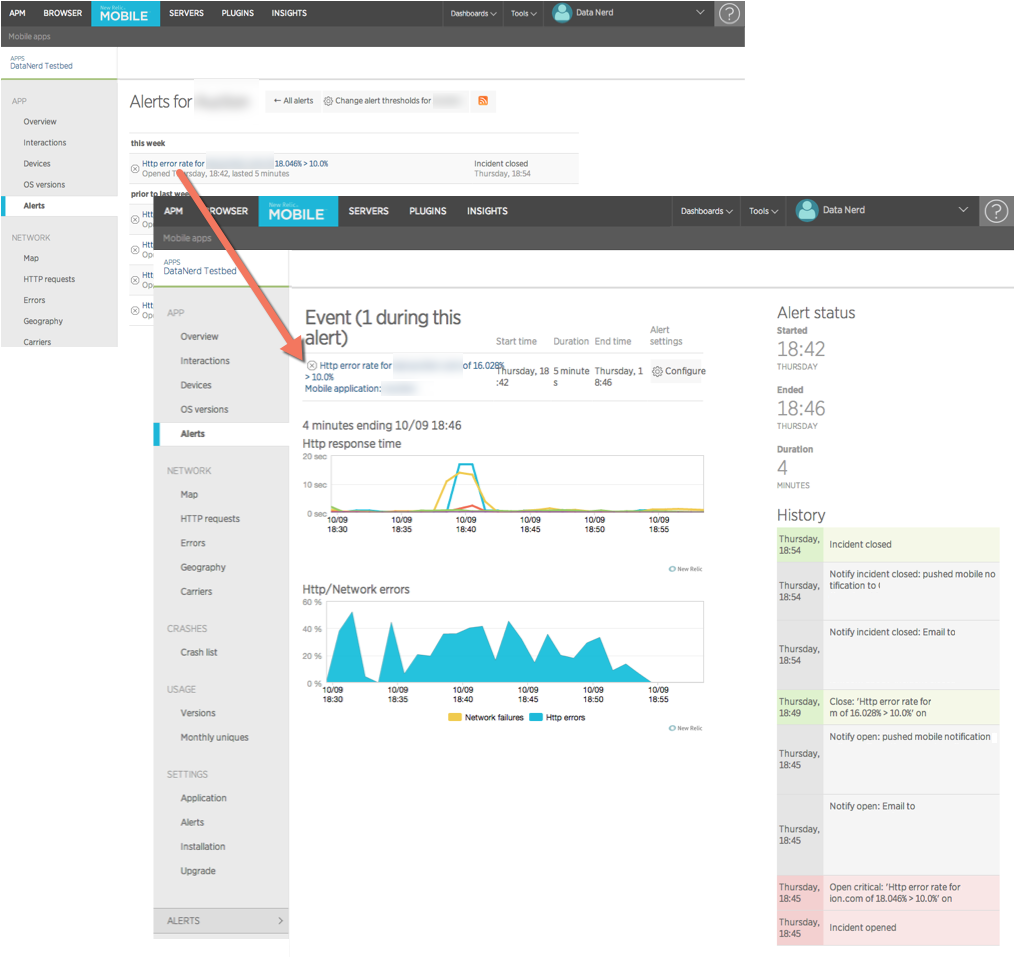This screenshot has width=1014, height=957.
Task: Click Incident opened history entry
Action: click(887, 928)
